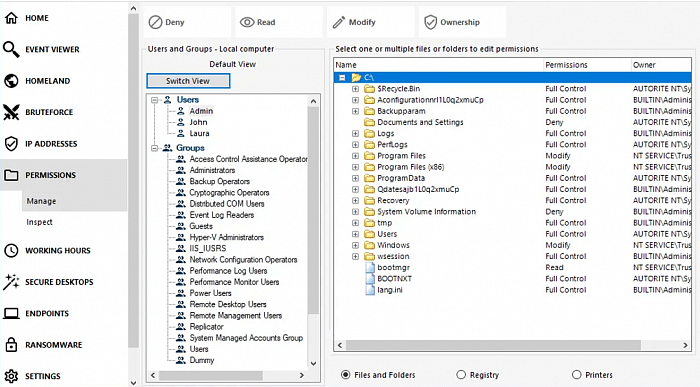700x387 pixels.
Task: Open the Inspect submenu item
Action: 39,222
